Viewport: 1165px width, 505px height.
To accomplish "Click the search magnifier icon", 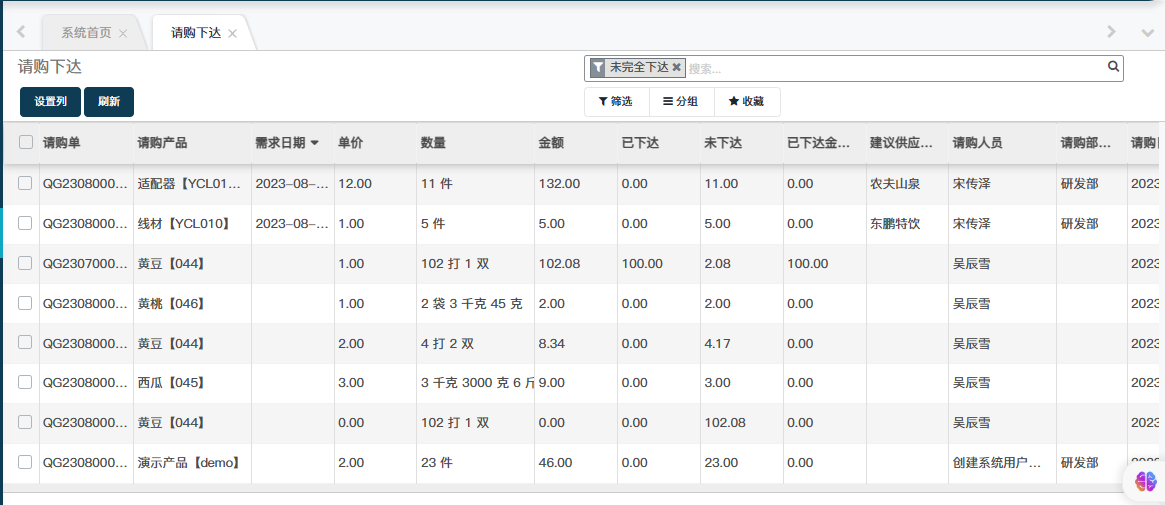I will point(1113,68).
